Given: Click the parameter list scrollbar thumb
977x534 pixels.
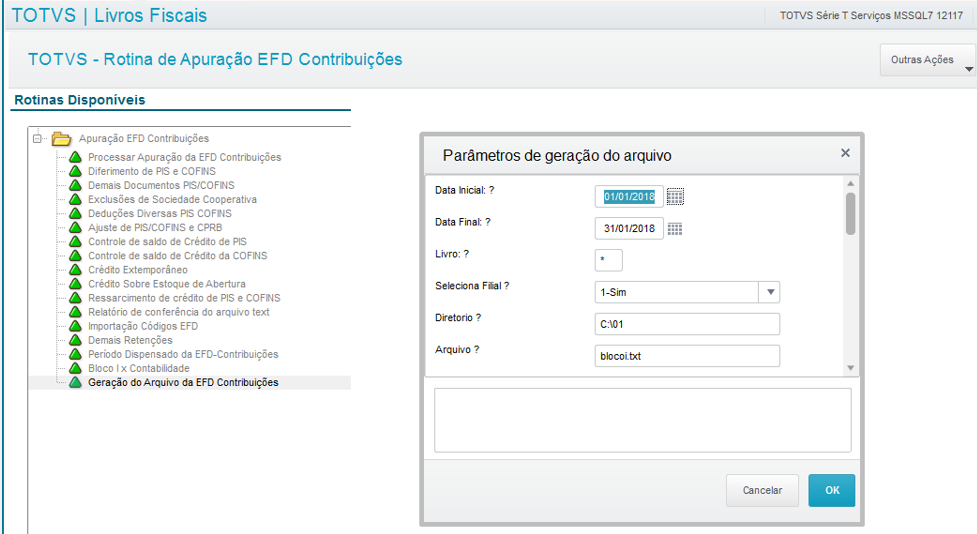Looking at the screenshot, I should point(851,214).
